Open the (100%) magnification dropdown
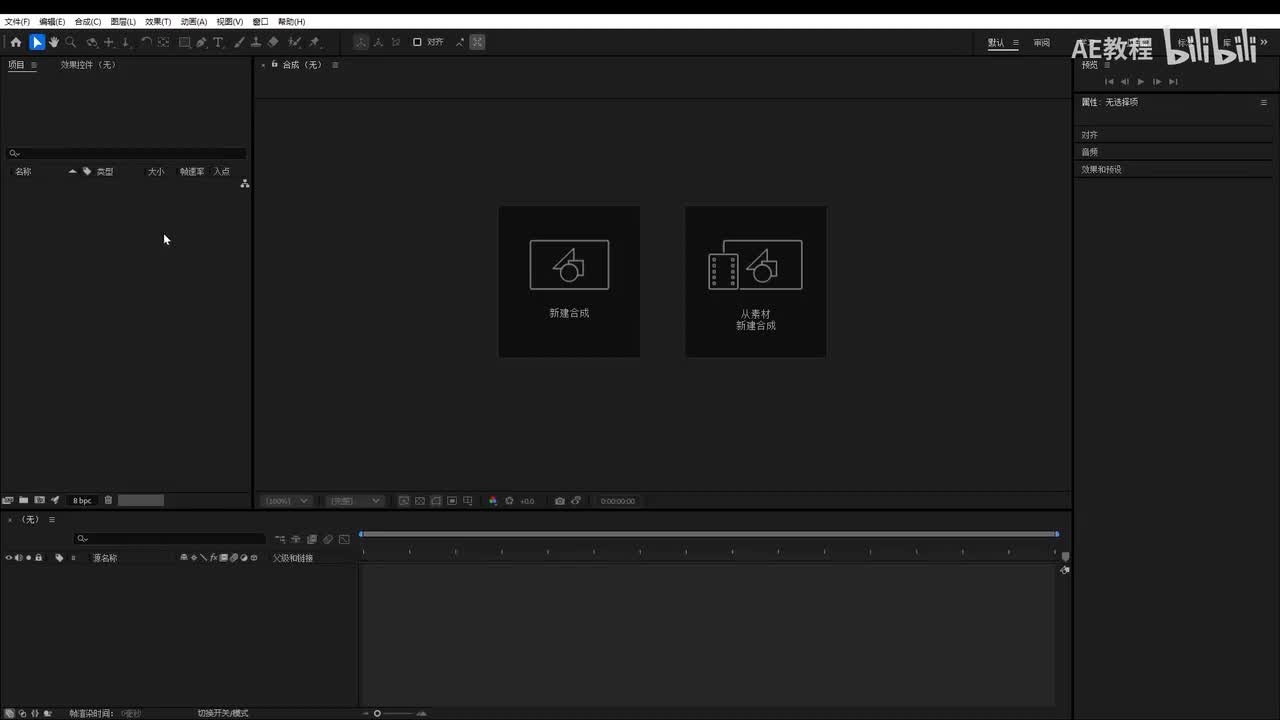Viewport: 1280px width, 720px height. pyautogui.click(x=287, y=501)
